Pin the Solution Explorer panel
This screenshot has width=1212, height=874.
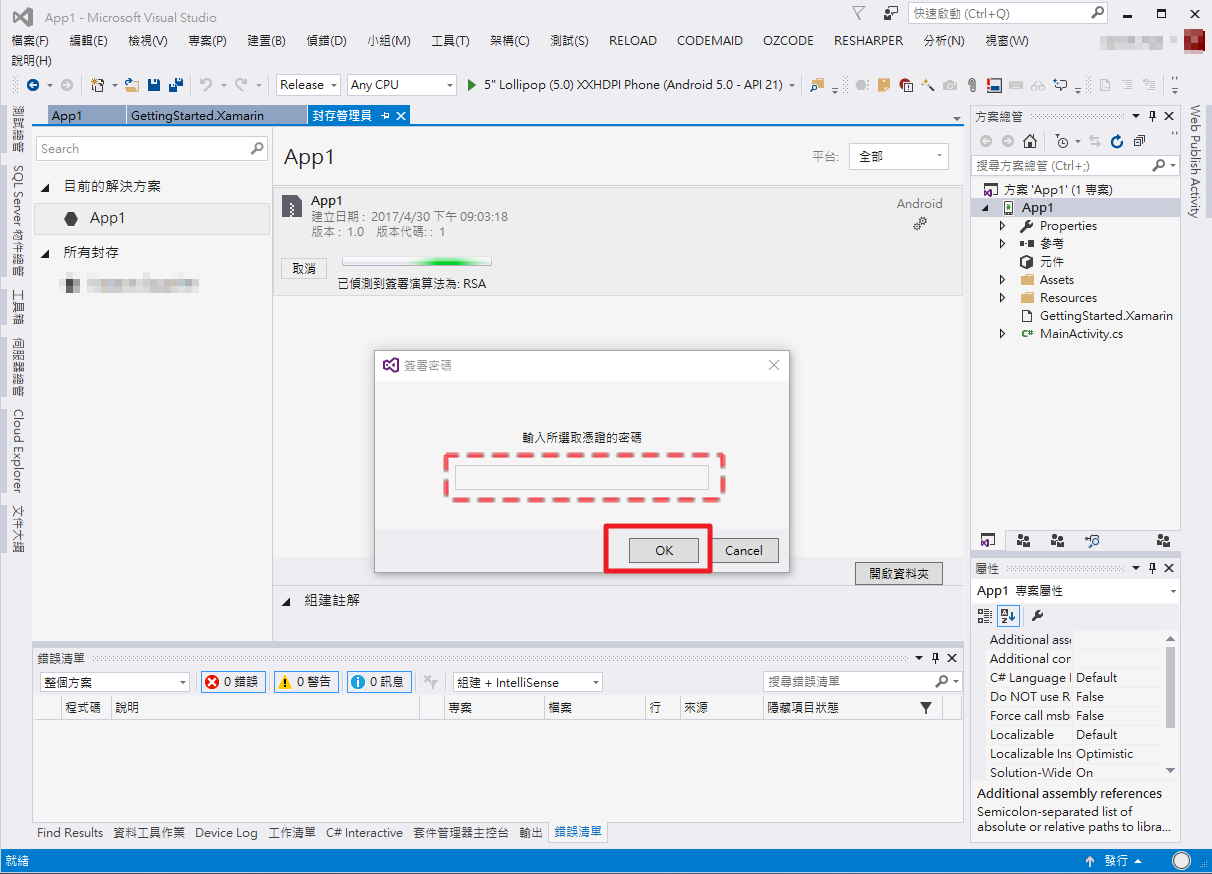pos(1152,117)
